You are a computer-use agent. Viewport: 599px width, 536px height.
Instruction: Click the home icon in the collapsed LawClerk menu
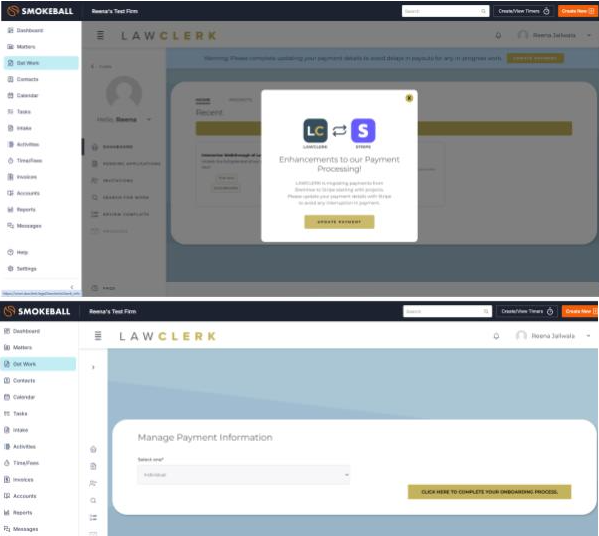point(93,449)
